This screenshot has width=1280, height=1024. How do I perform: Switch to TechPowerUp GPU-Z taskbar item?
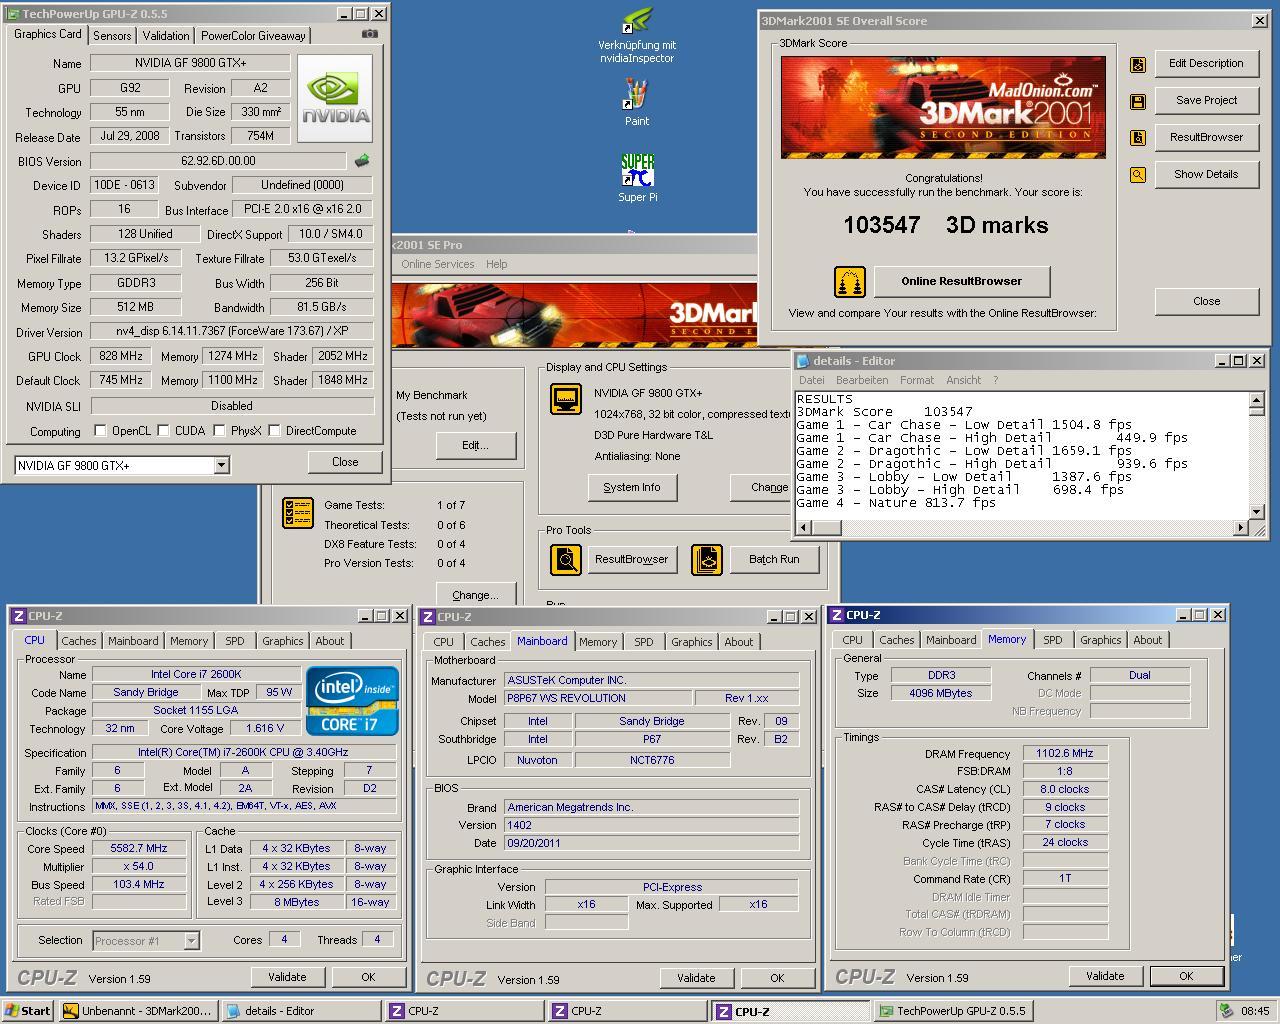tap(953, 1011)
